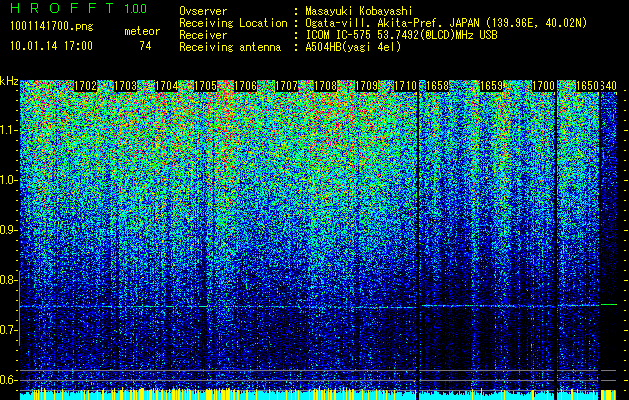Viewport: 629px width, 400px height.
Task: Click the 1707 time marker
Action: click(x=286, y=86)
